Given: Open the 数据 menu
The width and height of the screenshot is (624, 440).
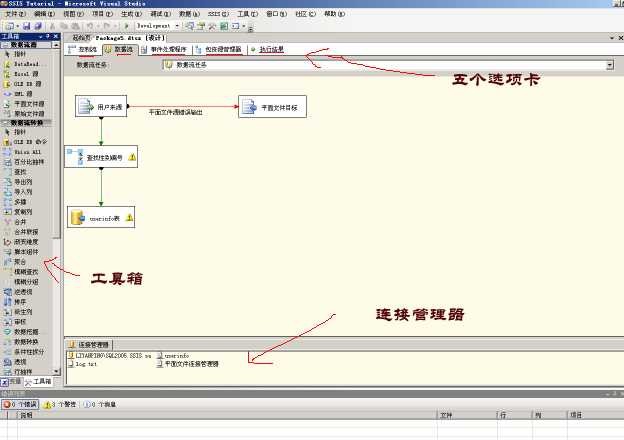Looking at the screenshot, I should [189, 14].
